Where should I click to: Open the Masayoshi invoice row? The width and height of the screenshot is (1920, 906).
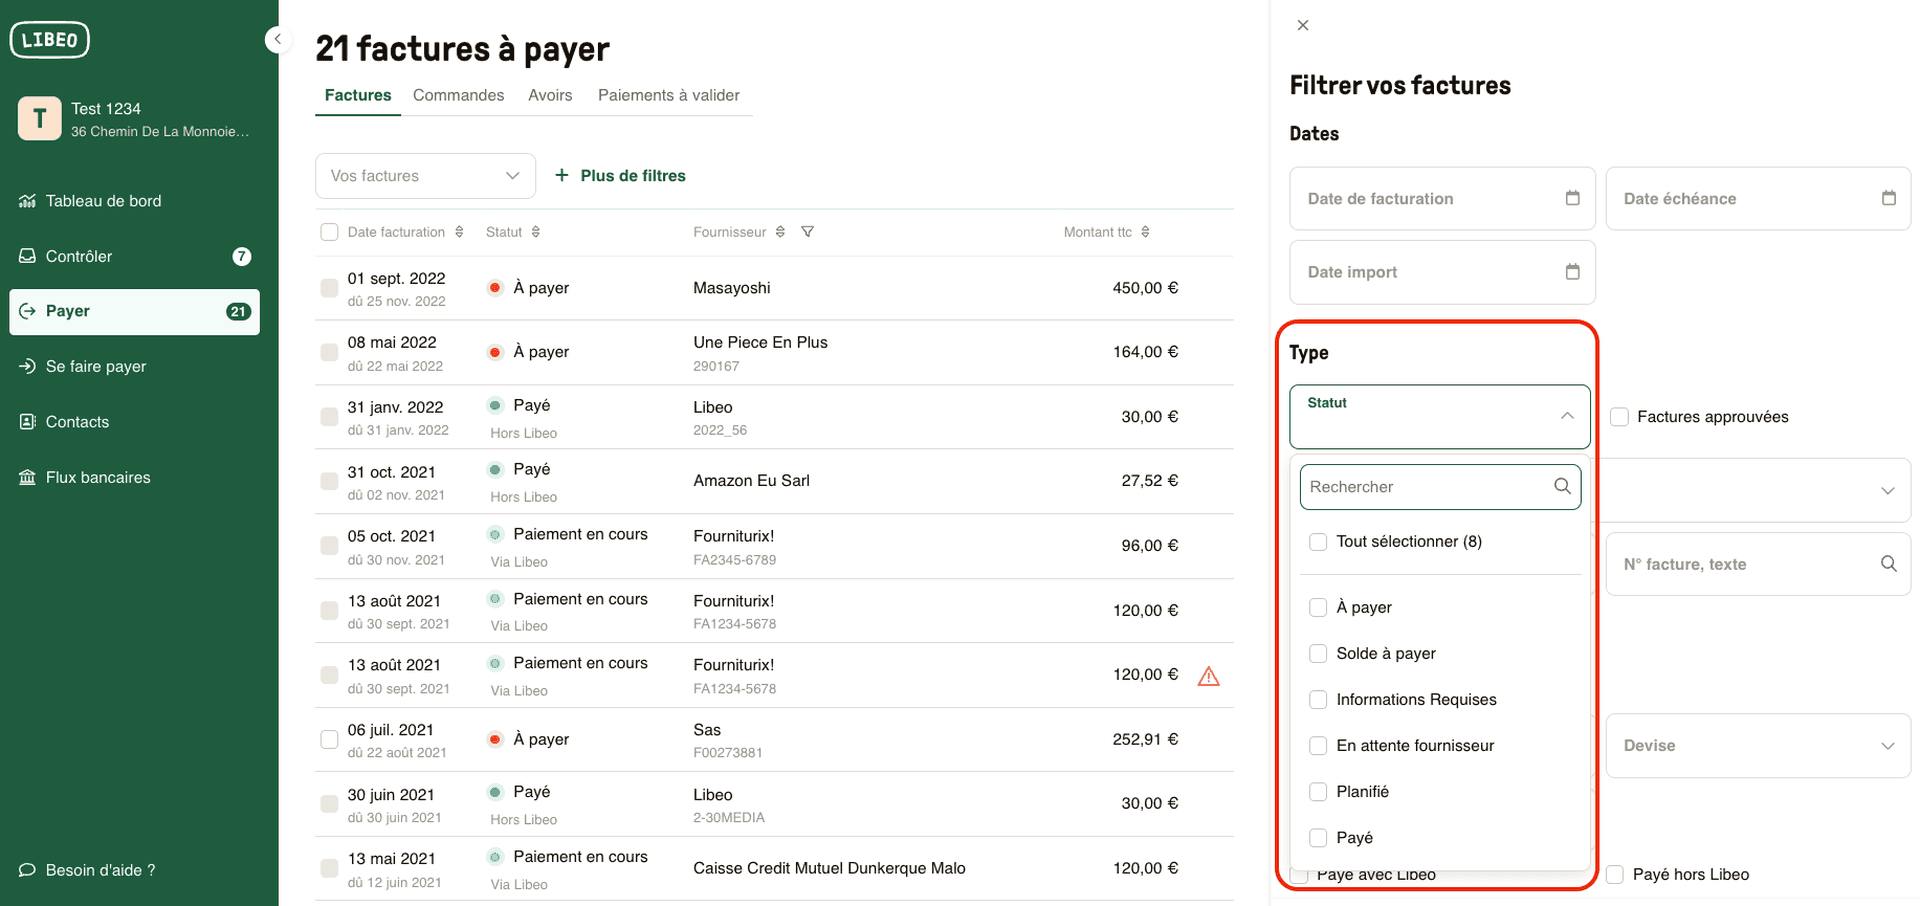[x=774, y=288]
